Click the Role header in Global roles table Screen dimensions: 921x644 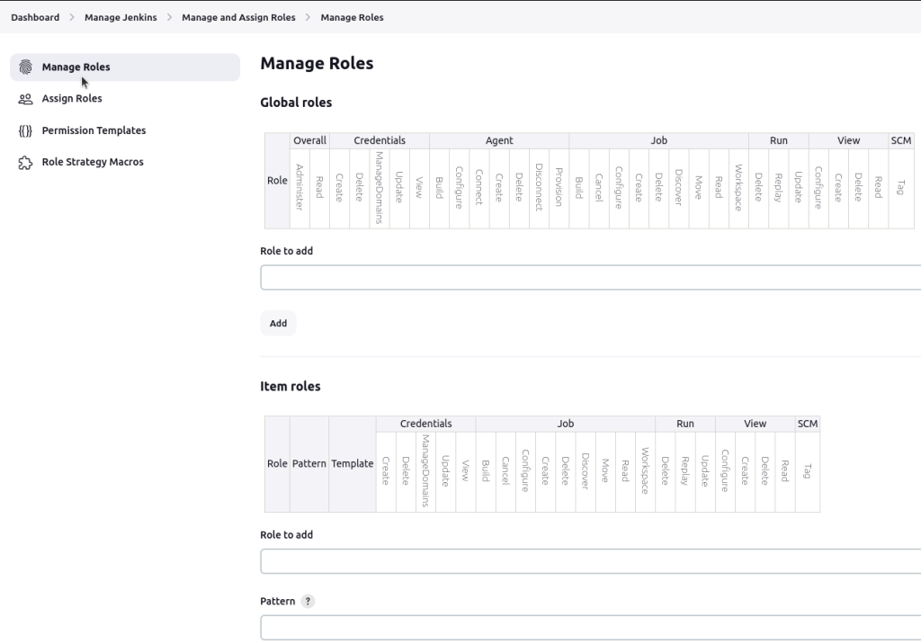pyautogui.click(x=277, y=180)
